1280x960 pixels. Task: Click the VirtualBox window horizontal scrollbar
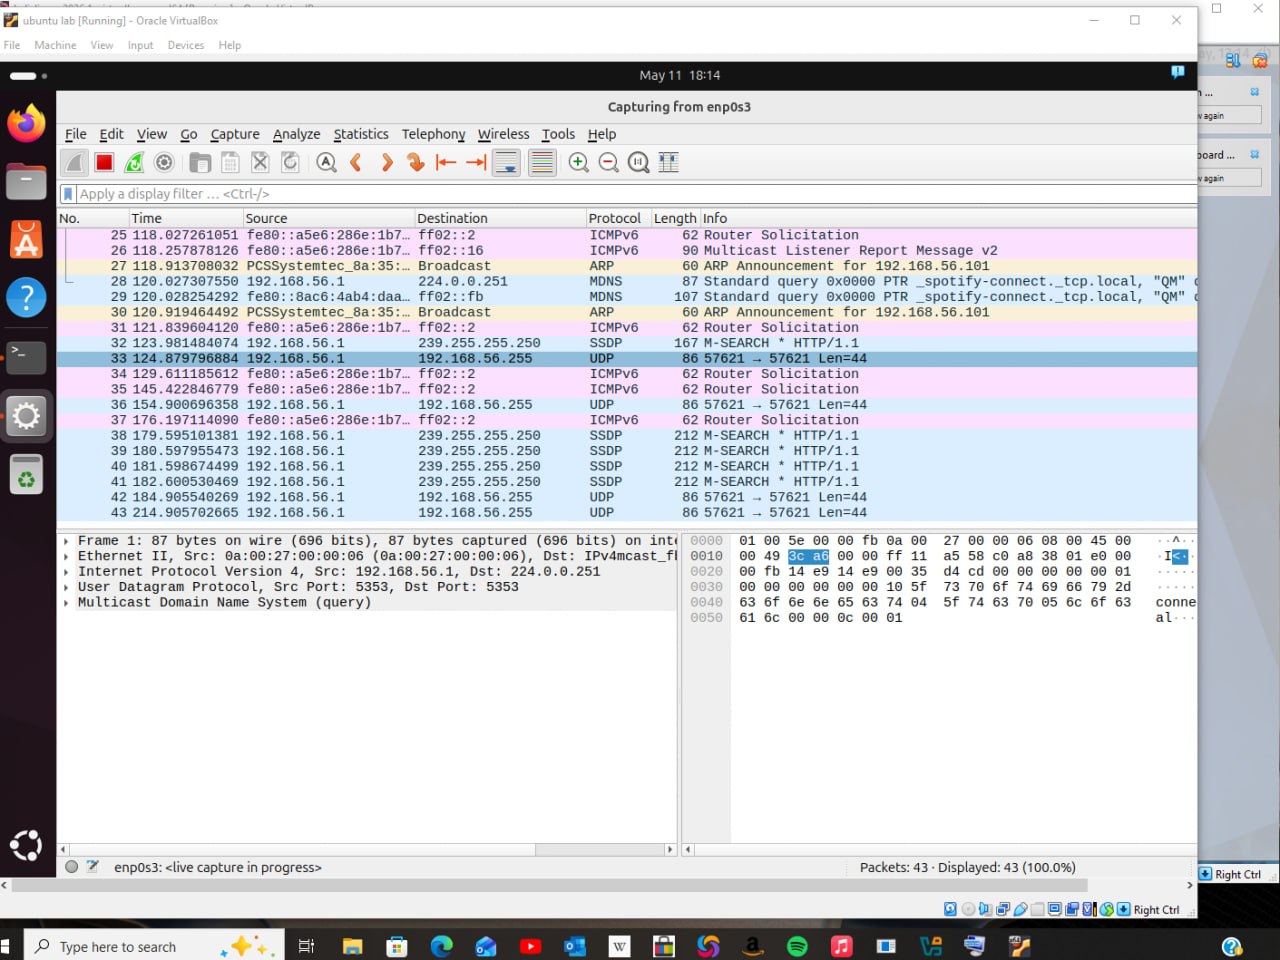[x=549, y=885]
